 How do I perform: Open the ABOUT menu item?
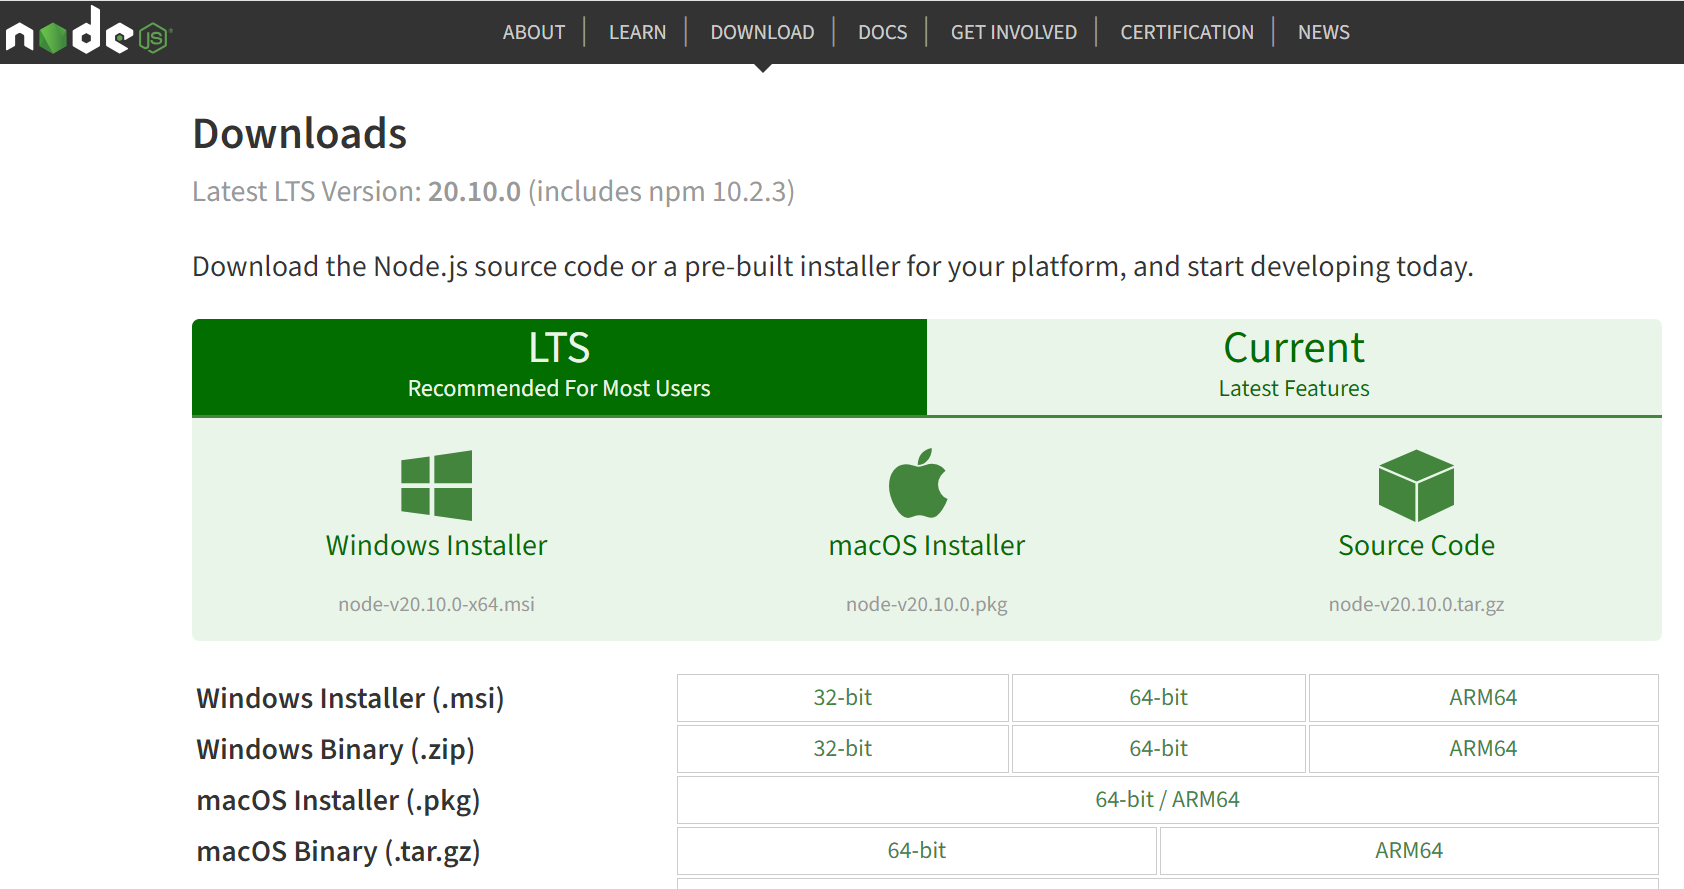[x=533, y=32]
